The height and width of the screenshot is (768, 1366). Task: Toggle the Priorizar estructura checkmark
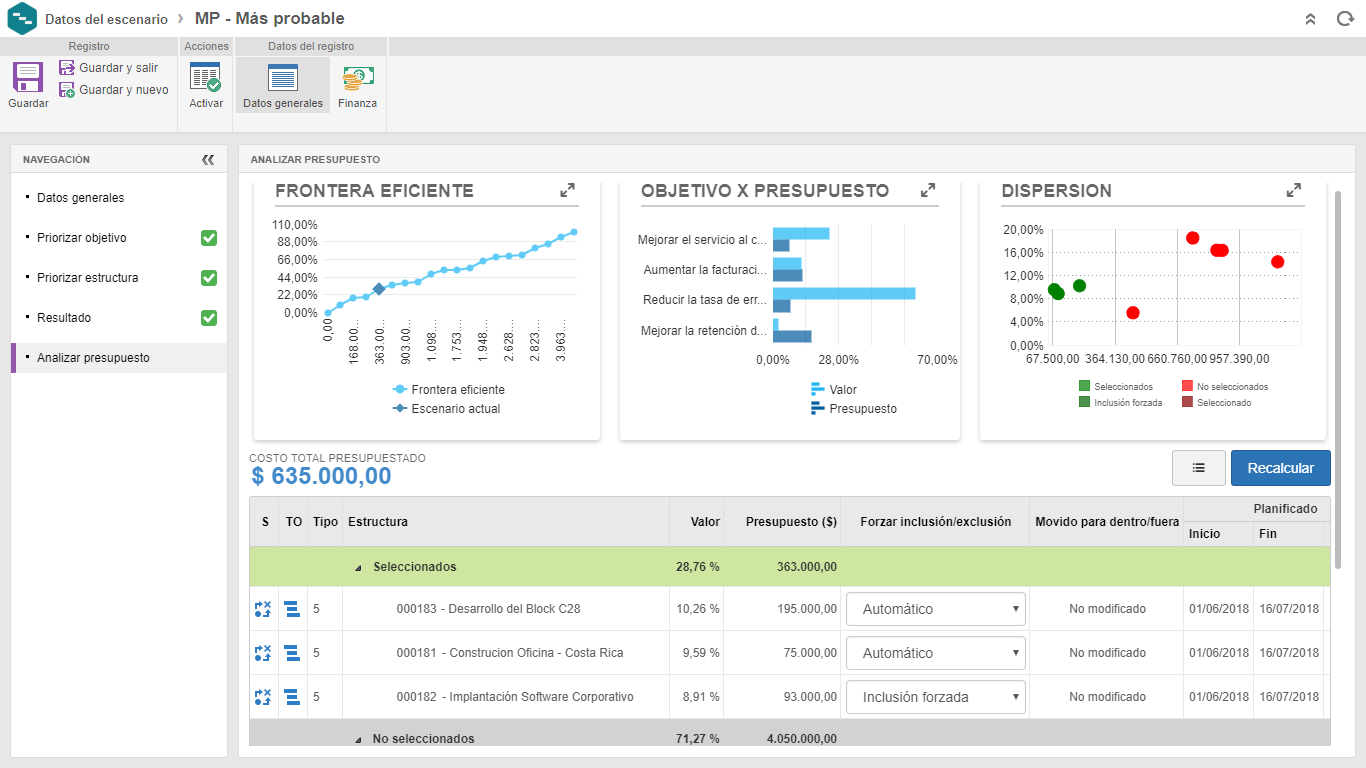[x=209, y=278]
